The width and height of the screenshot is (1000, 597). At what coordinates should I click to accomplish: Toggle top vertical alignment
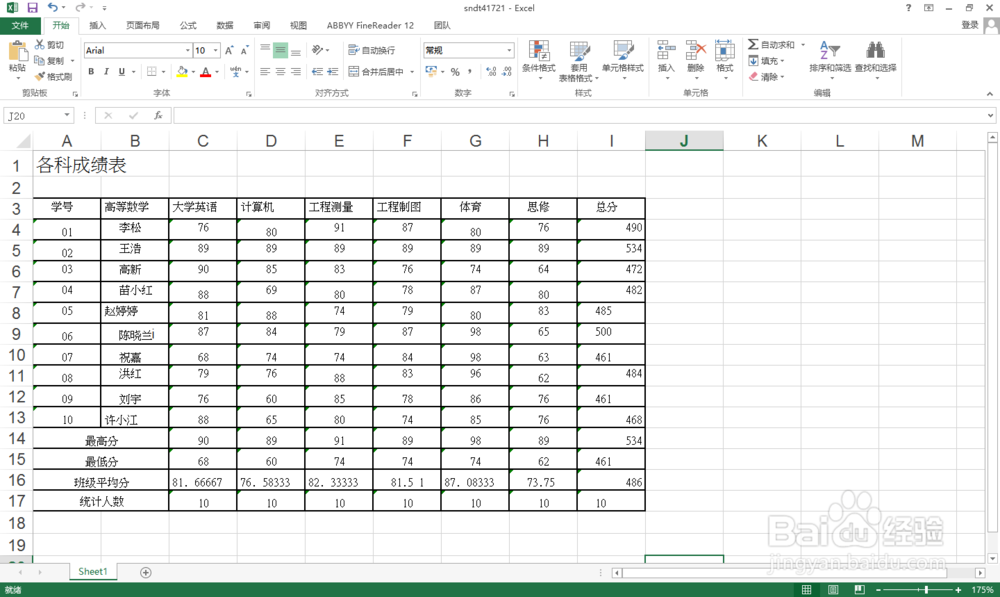(265, 50)
